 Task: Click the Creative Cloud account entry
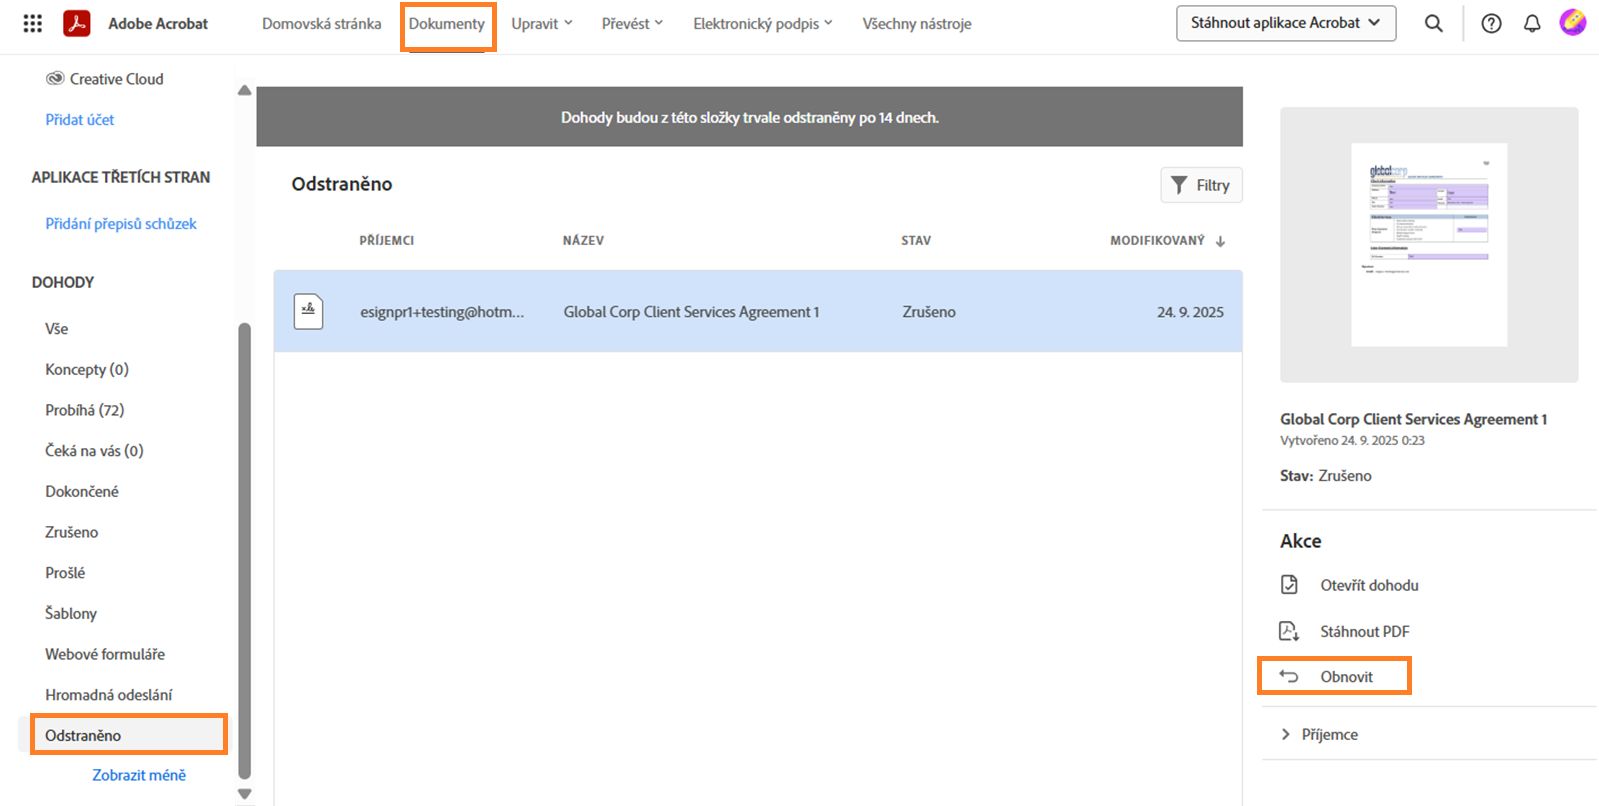[x=105, y=78]
